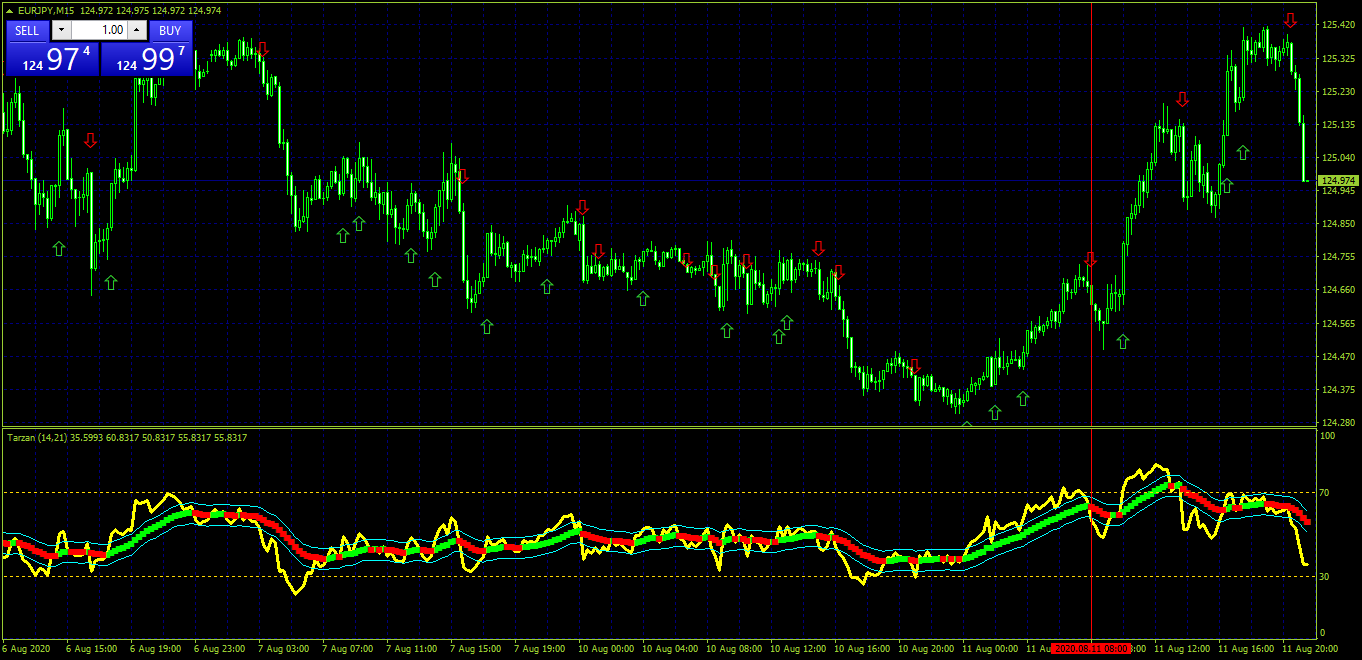The width and height of the screenshot is (1362, 660).
Task: Decrease trade volume with the down arrow
Action: point(60,30)
